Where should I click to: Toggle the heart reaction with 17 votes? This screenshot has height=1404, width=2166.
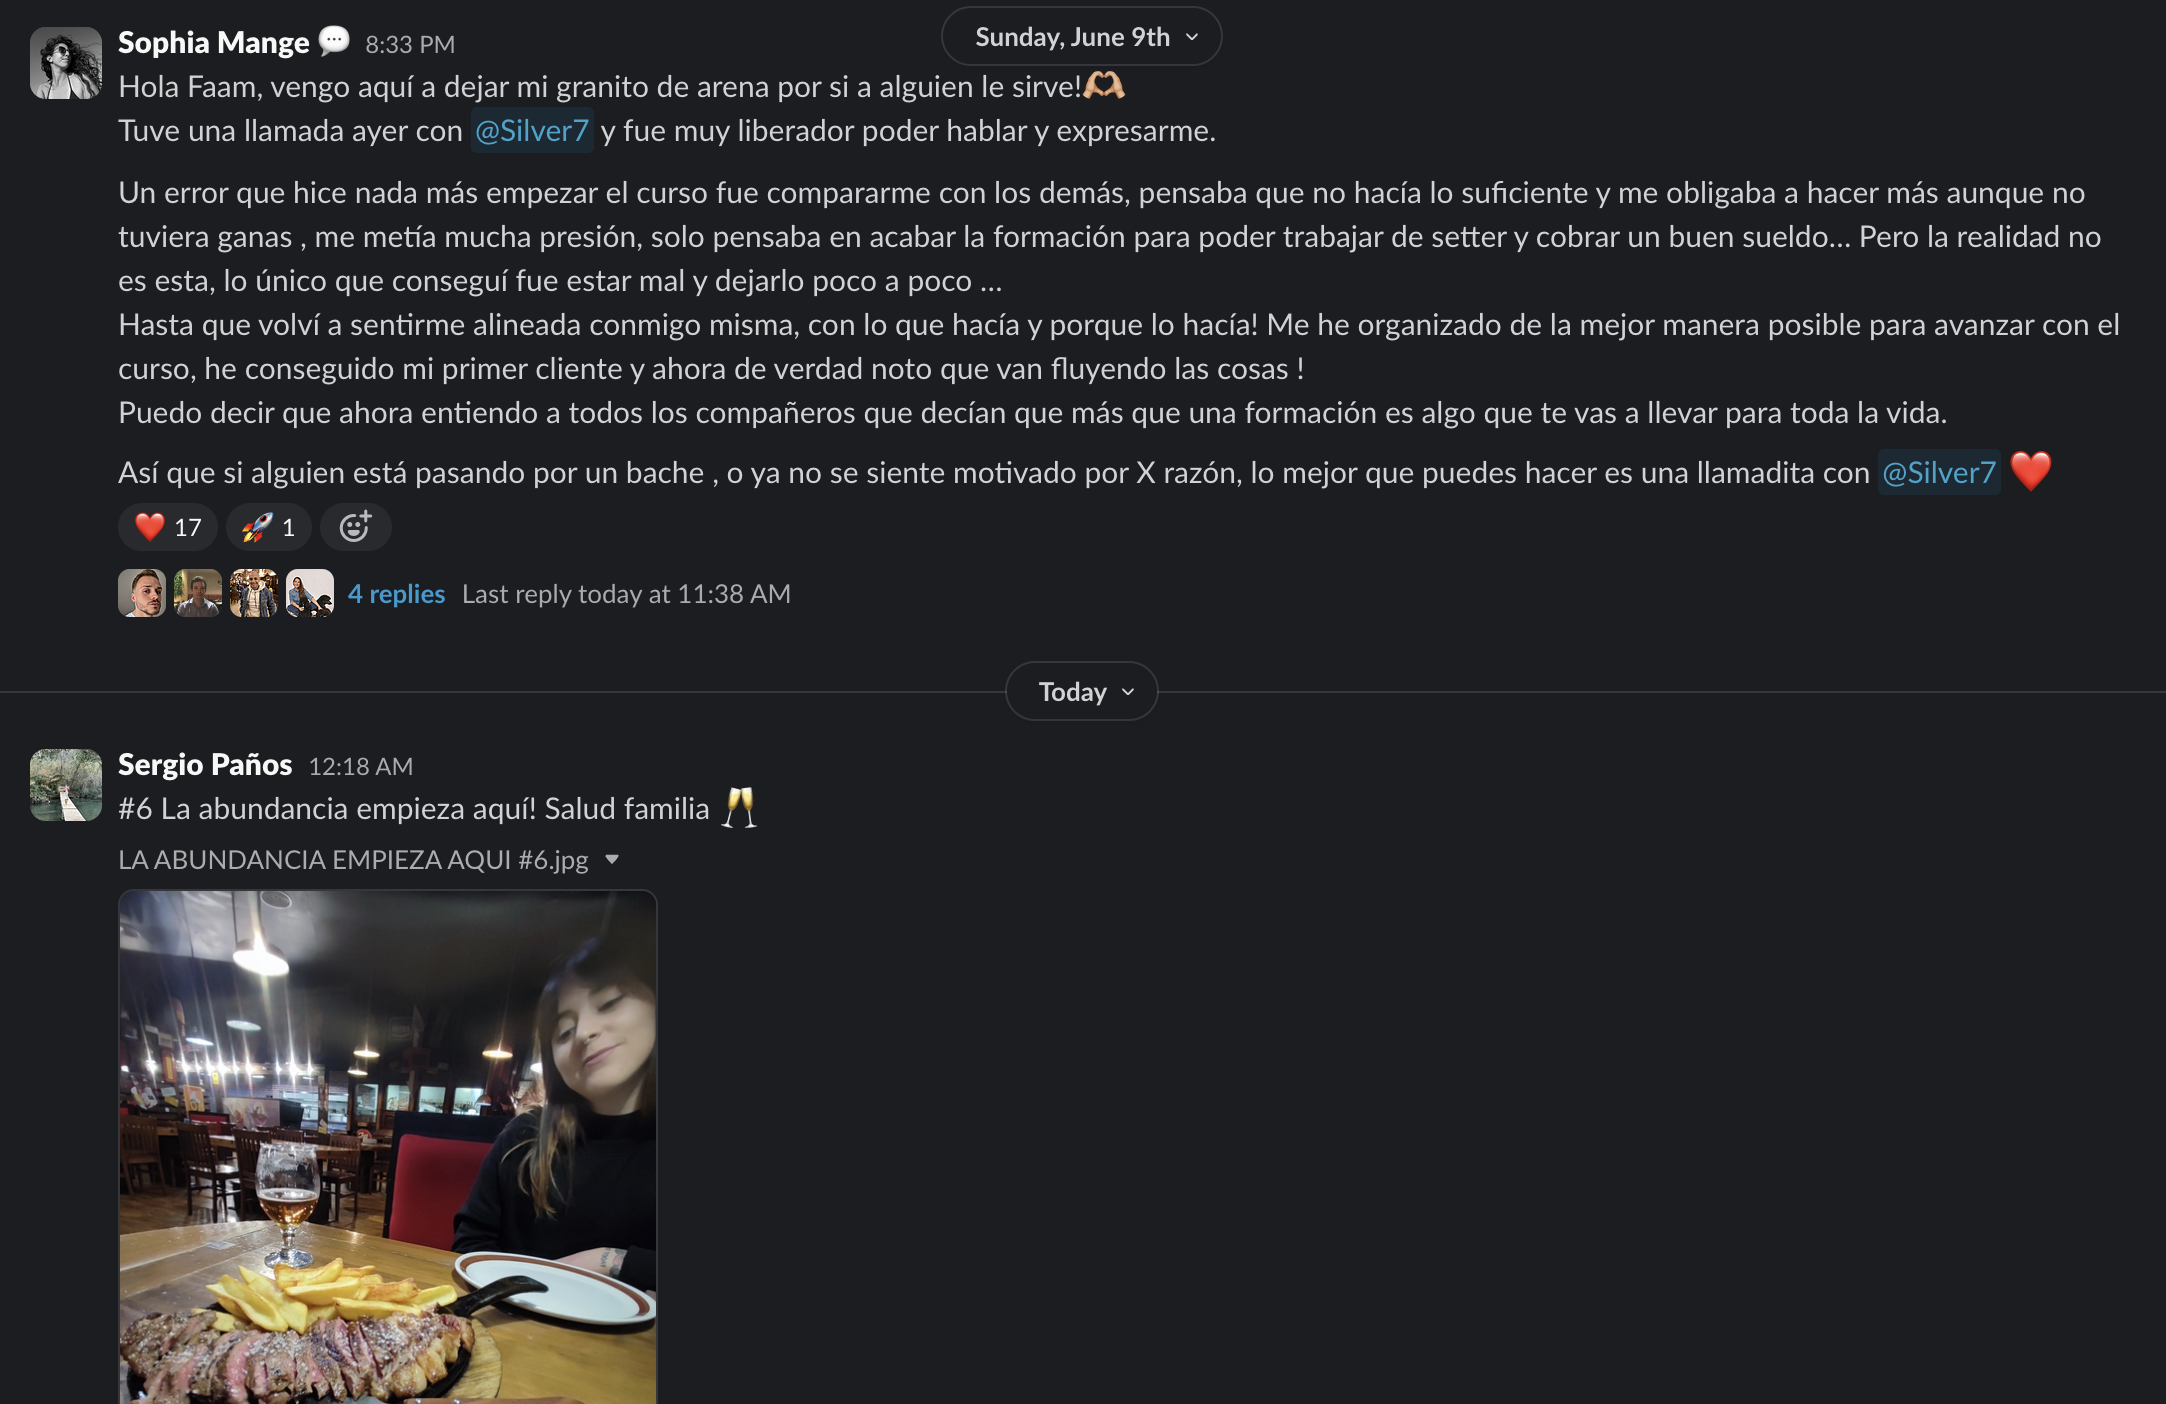(x=168, y=527)
